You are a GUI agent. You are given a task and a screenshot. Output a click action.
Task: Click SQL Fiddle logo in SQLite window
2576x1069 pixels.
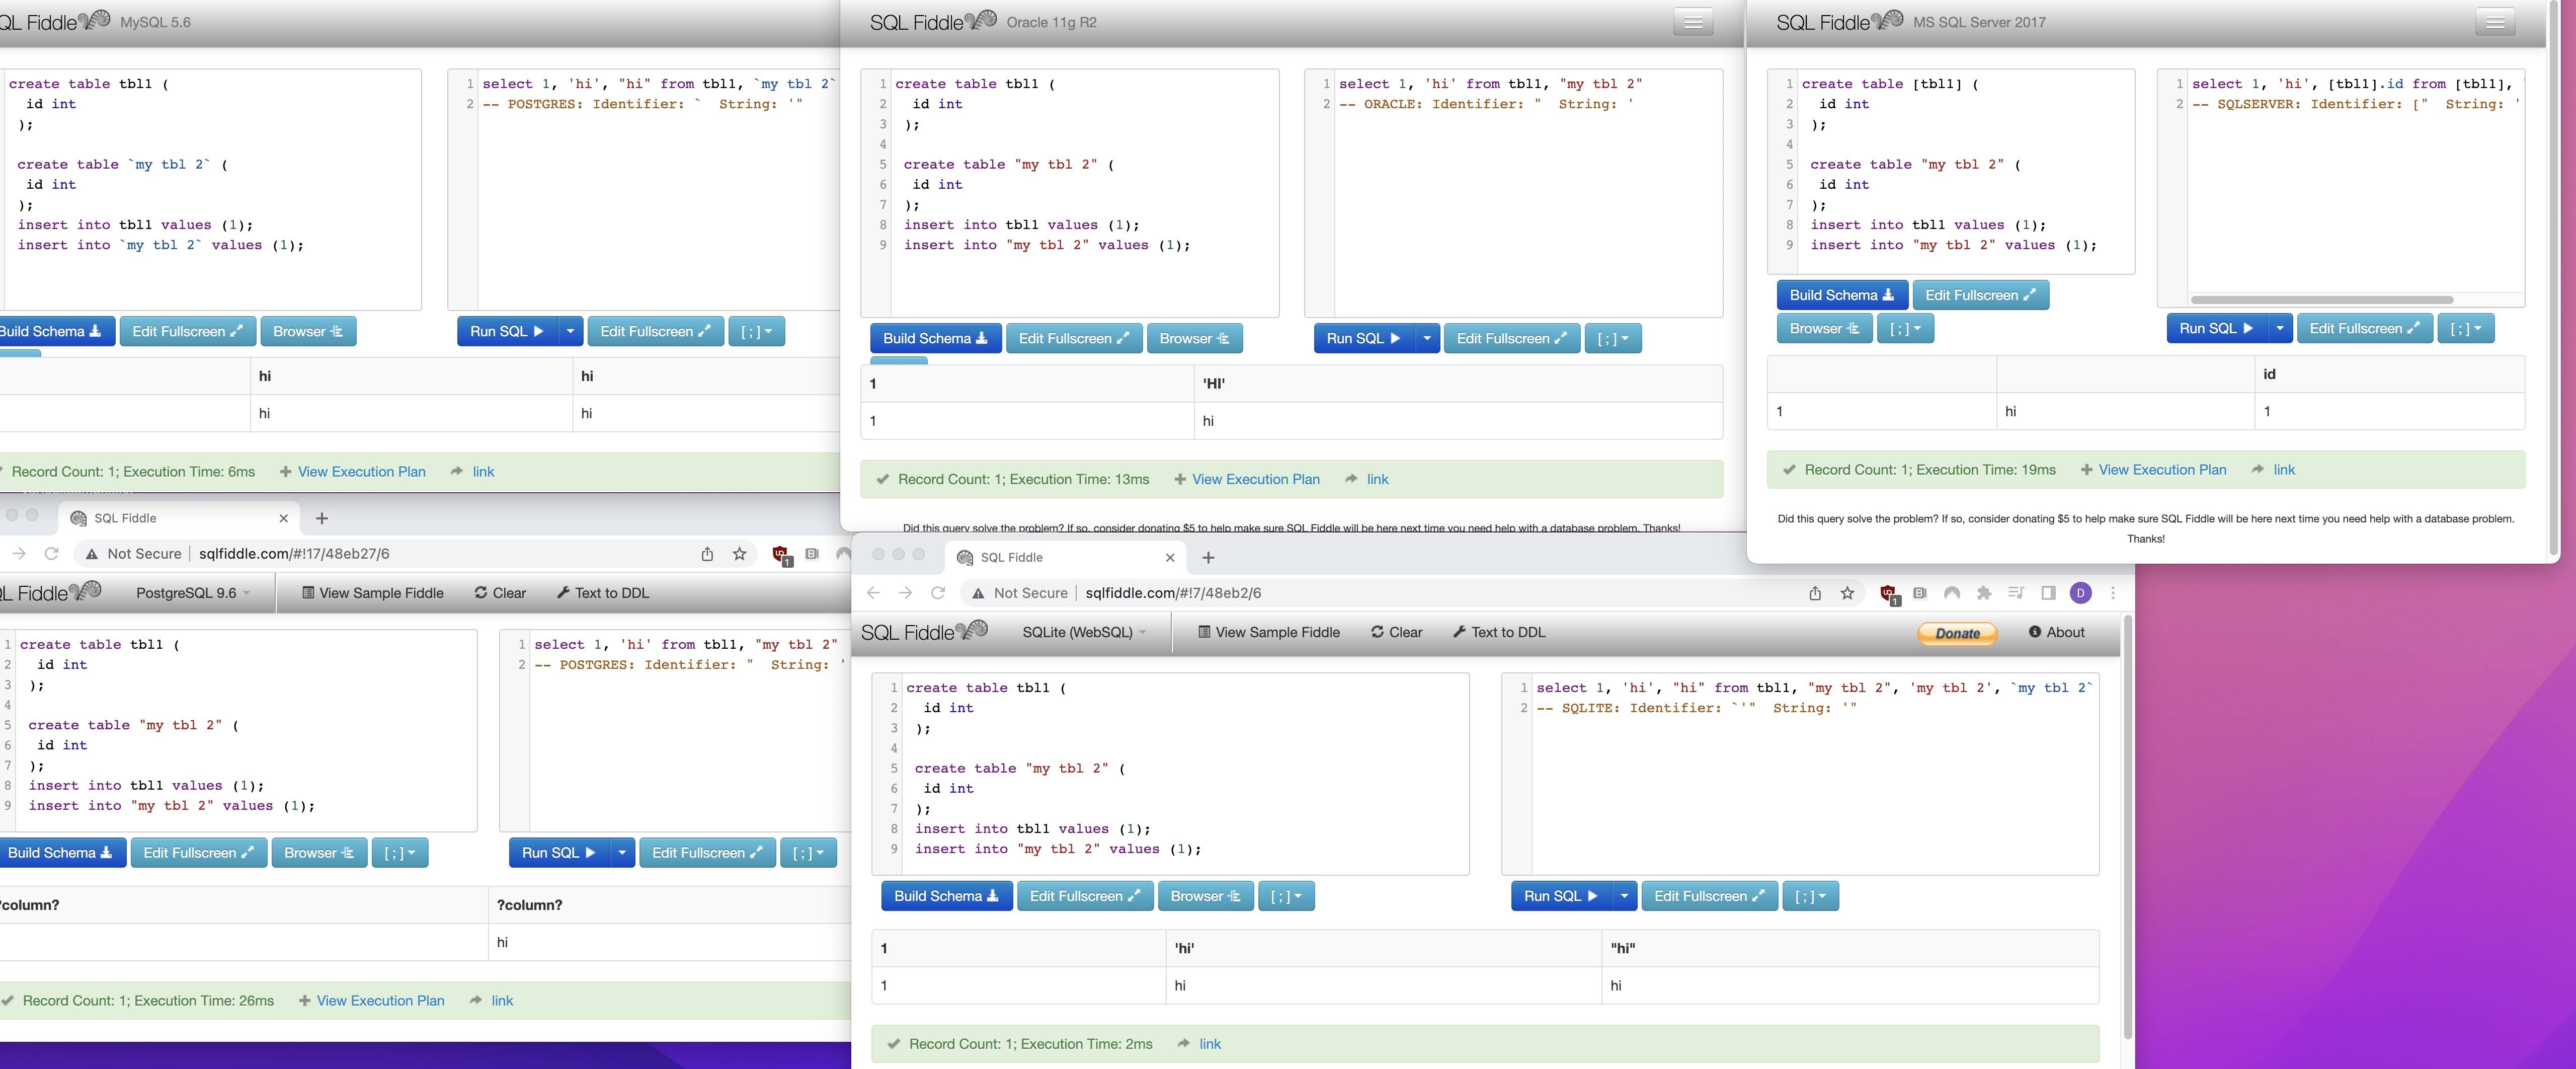(x=924, y=631)
